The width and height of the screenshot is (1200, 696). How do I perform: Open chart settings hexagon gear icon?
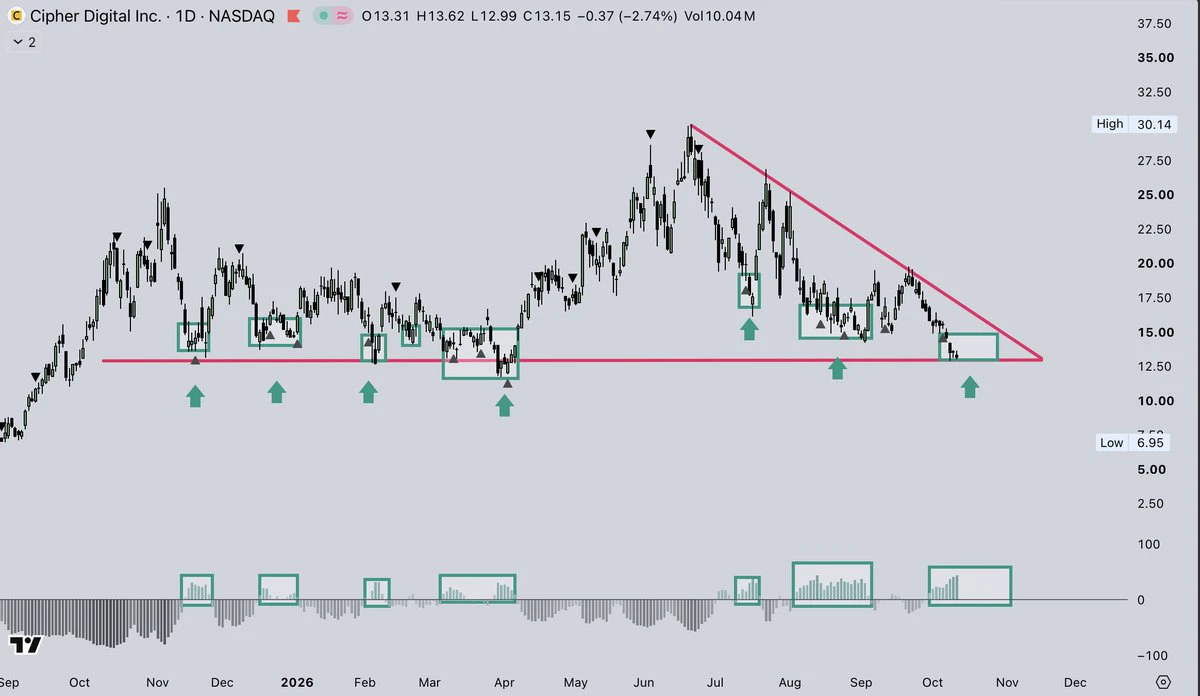(x=1163, y=681)
